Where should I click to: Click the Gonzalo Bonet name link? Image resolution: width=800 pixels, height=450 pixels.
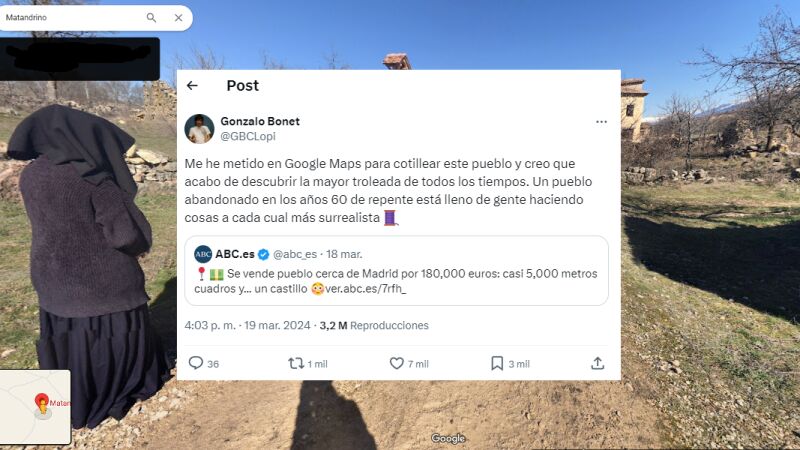[260, 121]
